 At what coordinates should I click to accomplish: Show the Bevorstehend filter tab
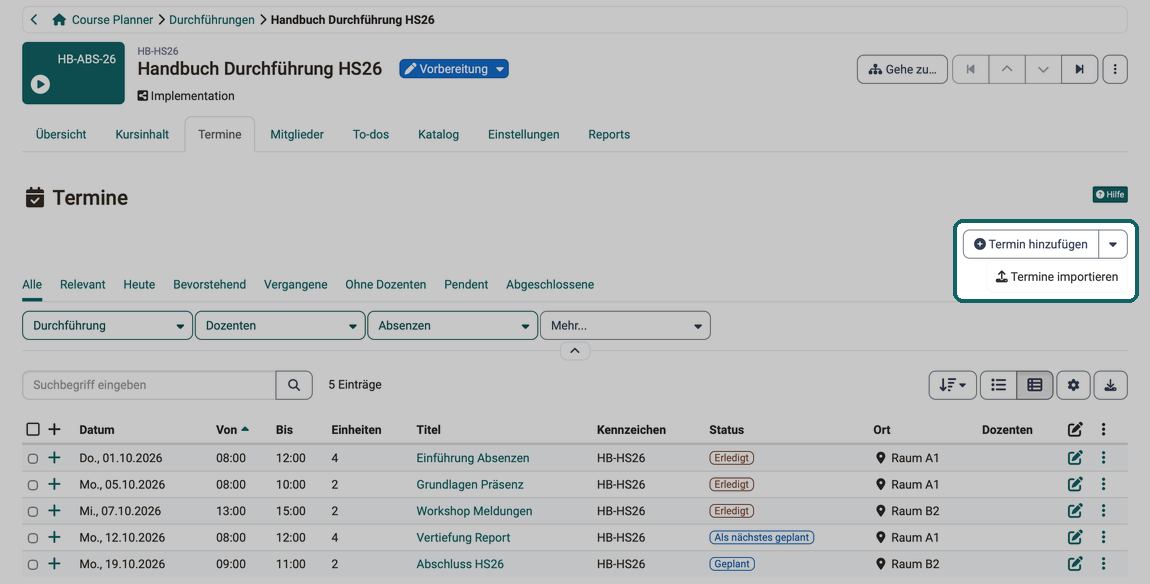210,285
